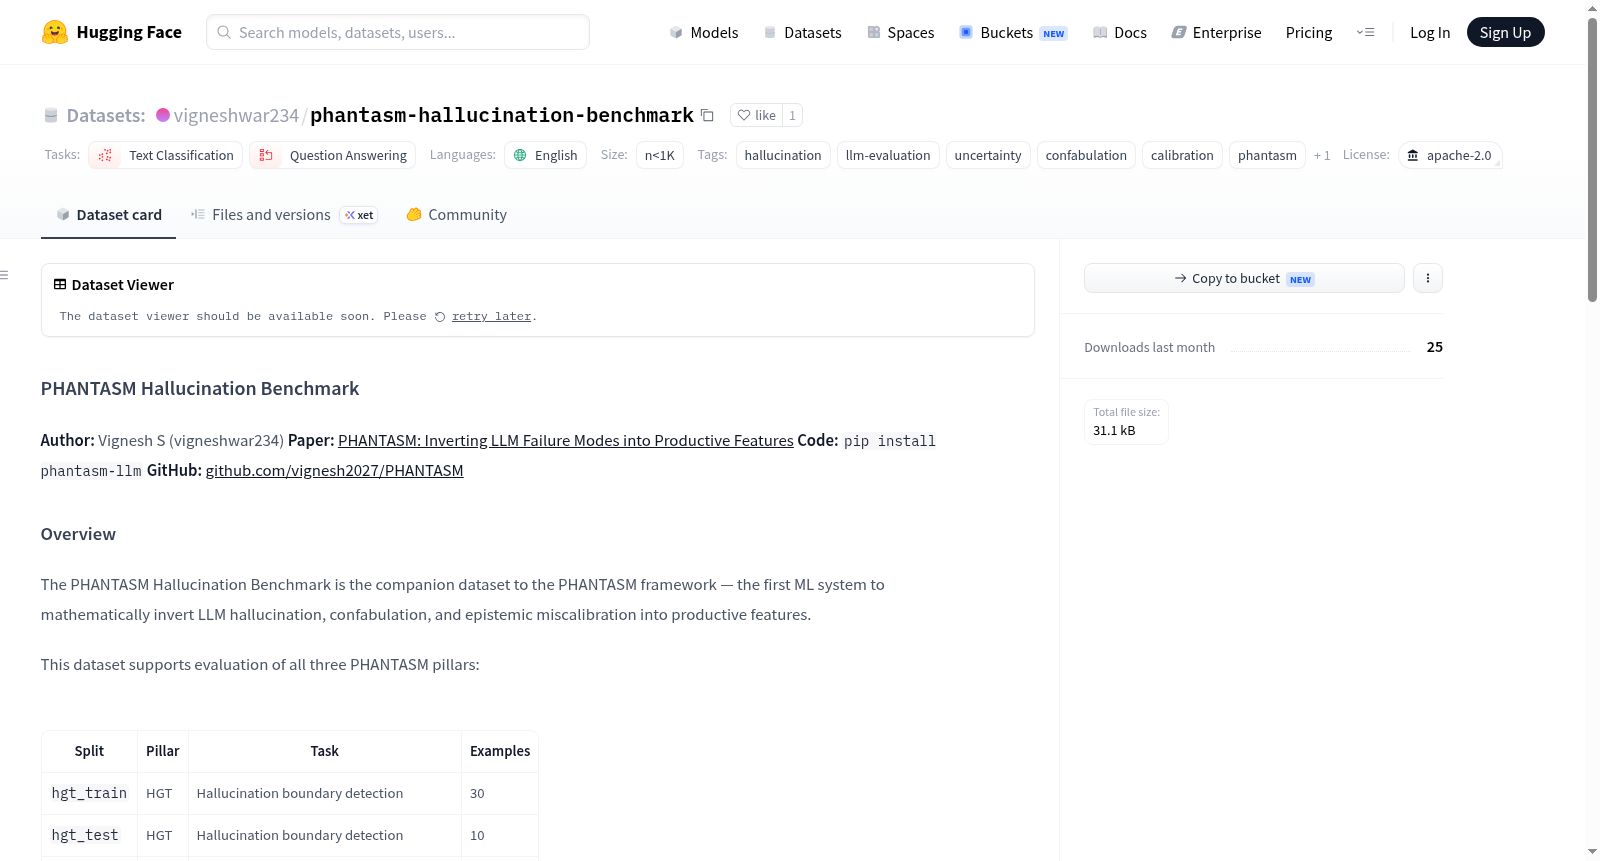Expand the '+1' hidden tags
1600x861 pixels.
tap(1322, 155)
